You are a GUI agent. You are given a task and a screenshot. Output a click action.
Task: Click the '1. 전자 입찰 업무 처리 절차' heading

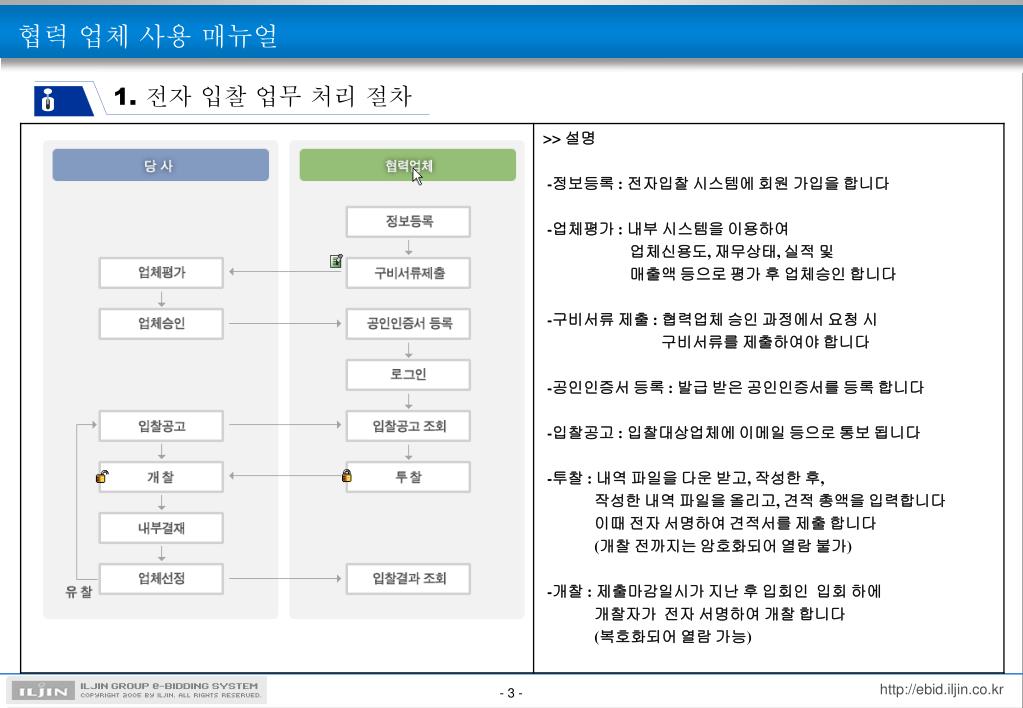(x=262, y=97)
